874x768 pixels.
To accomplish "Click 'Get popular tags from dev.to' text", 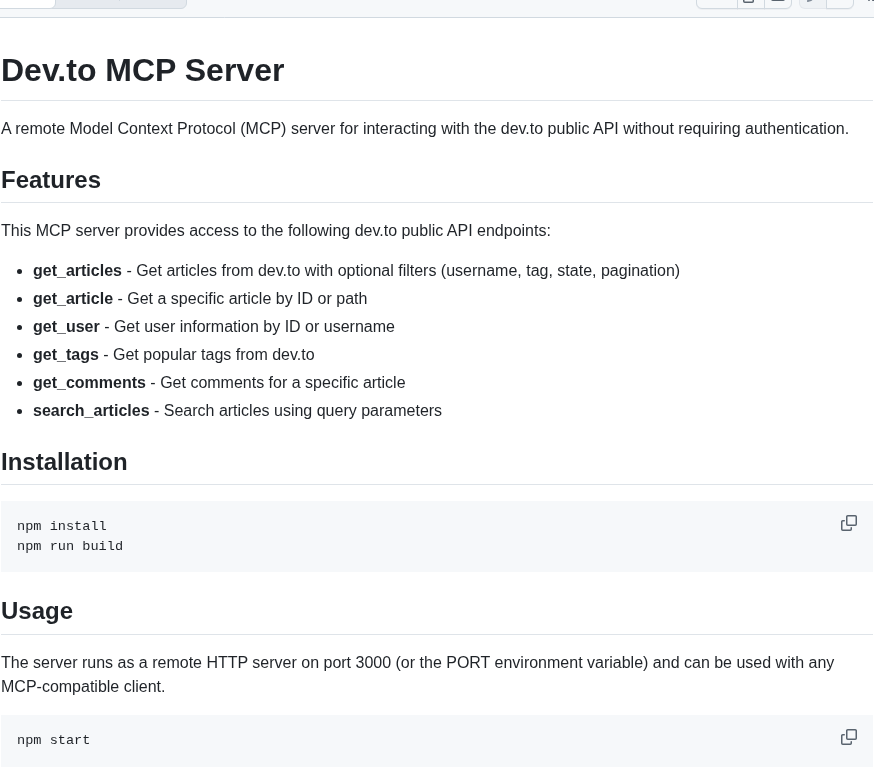I will [x=213, y=355].
